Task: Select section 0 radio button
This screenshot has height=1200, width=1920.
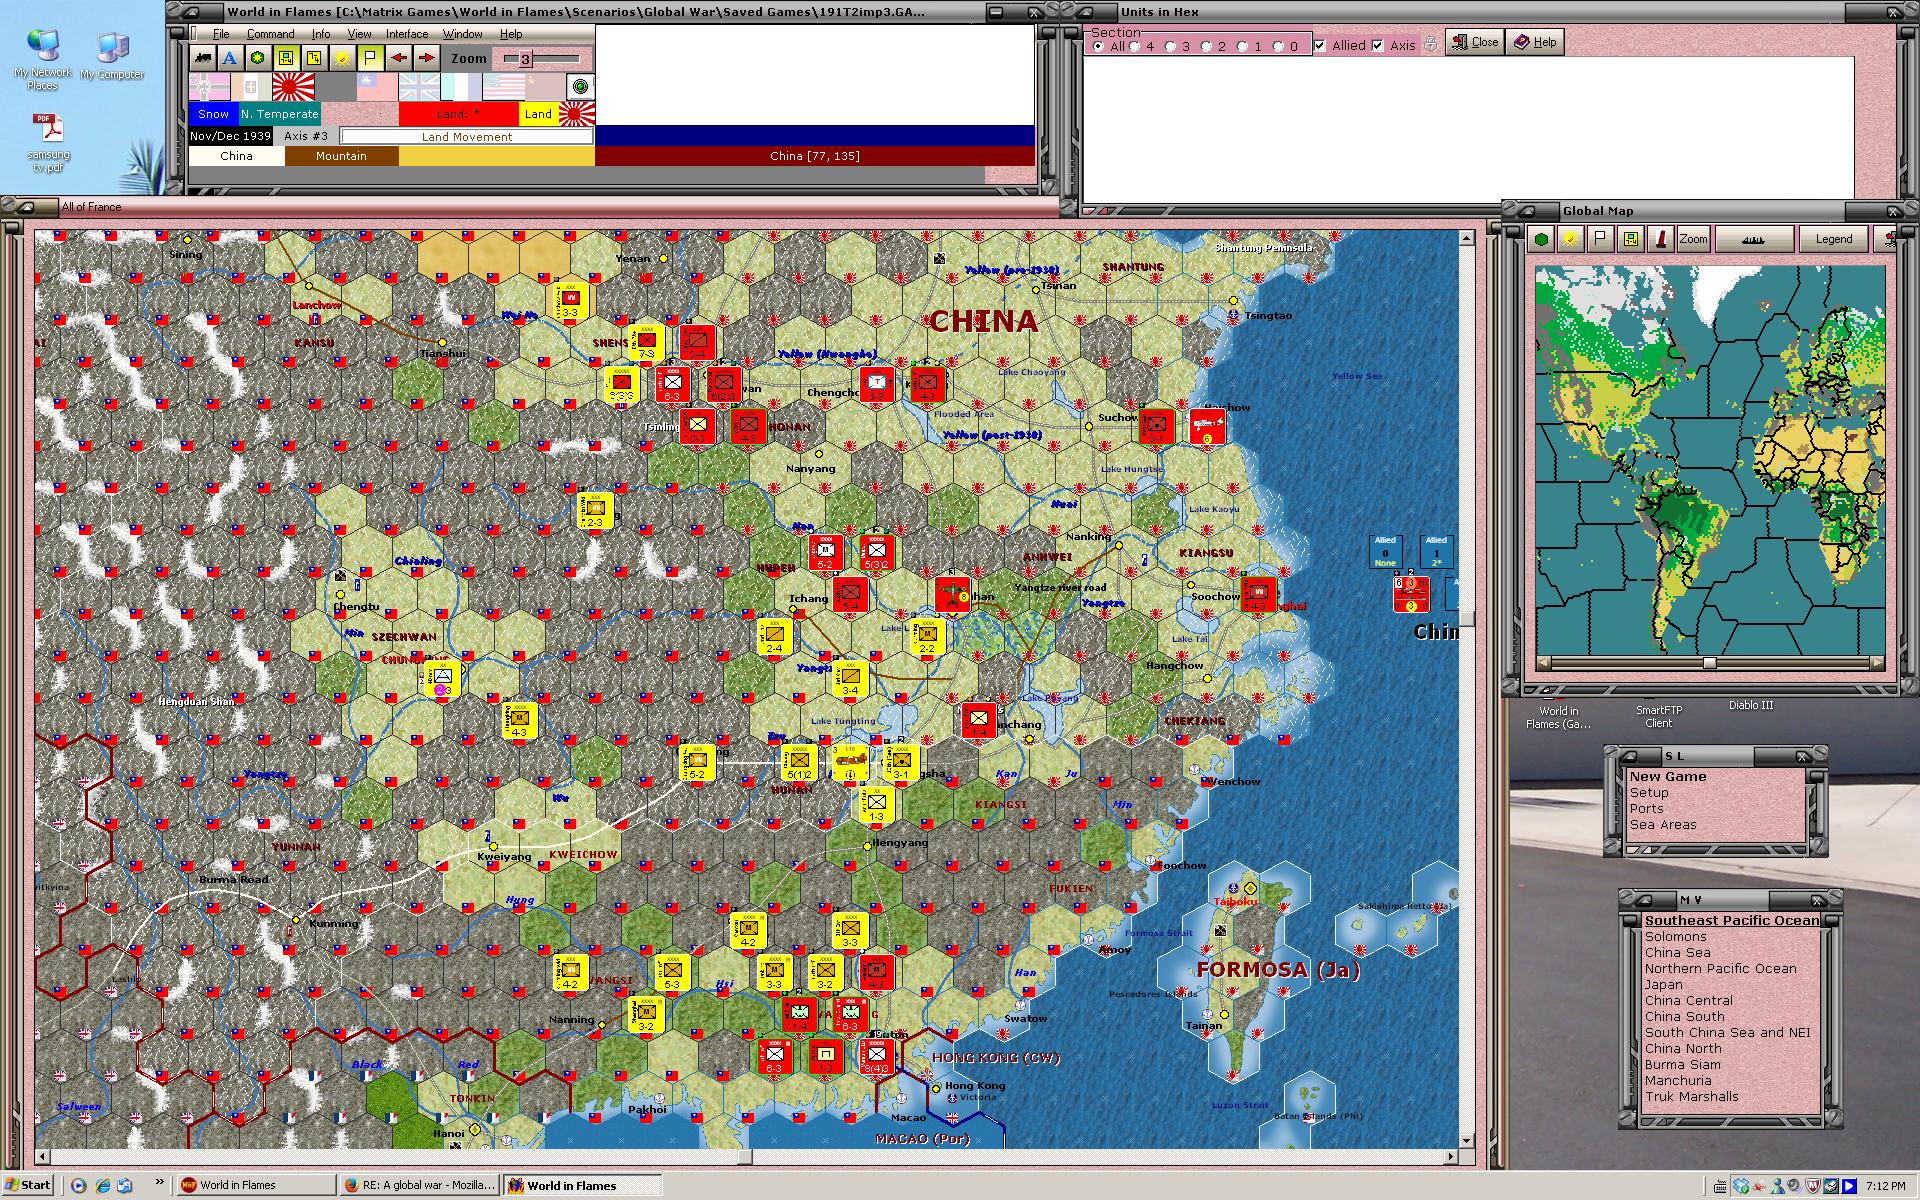Action: (x=1279, y=46)
